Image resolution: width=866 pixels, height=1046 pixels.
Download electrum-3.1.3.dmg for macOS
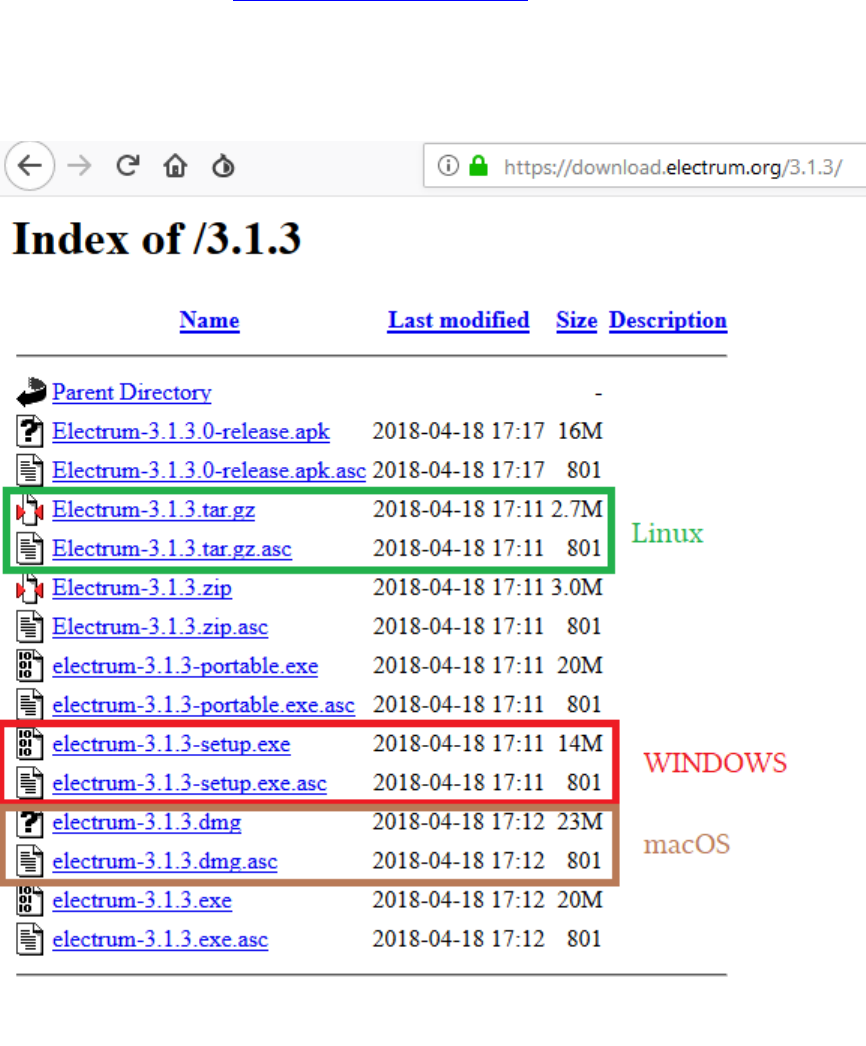[147, 822]
